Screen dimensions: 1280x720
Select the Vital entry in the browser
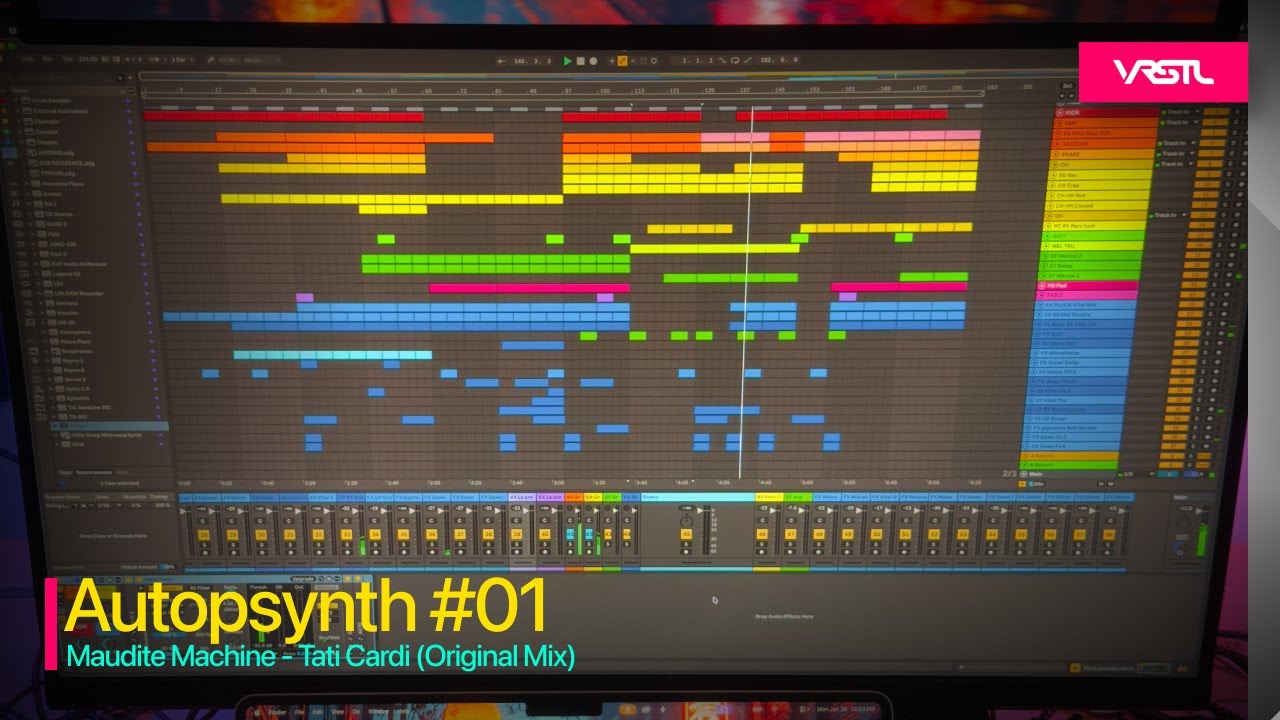point(77,443)
